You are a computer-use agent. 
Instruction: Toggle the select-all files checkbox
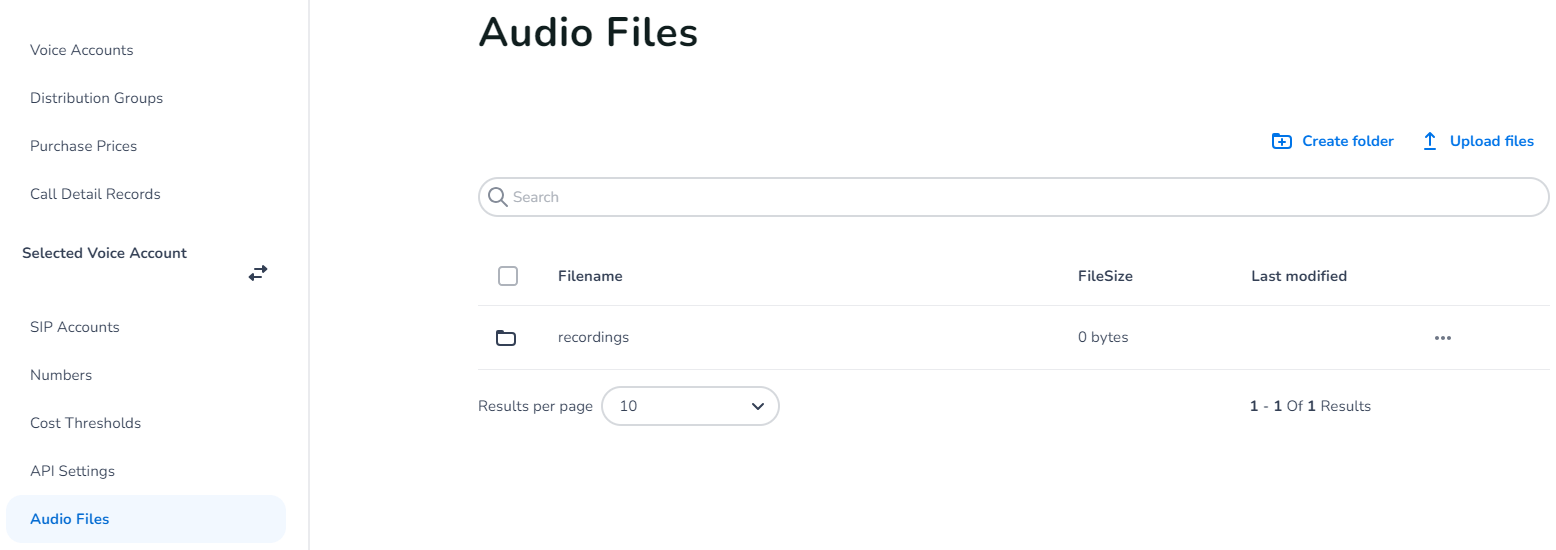pyautogui.click(x=508, y=276)
